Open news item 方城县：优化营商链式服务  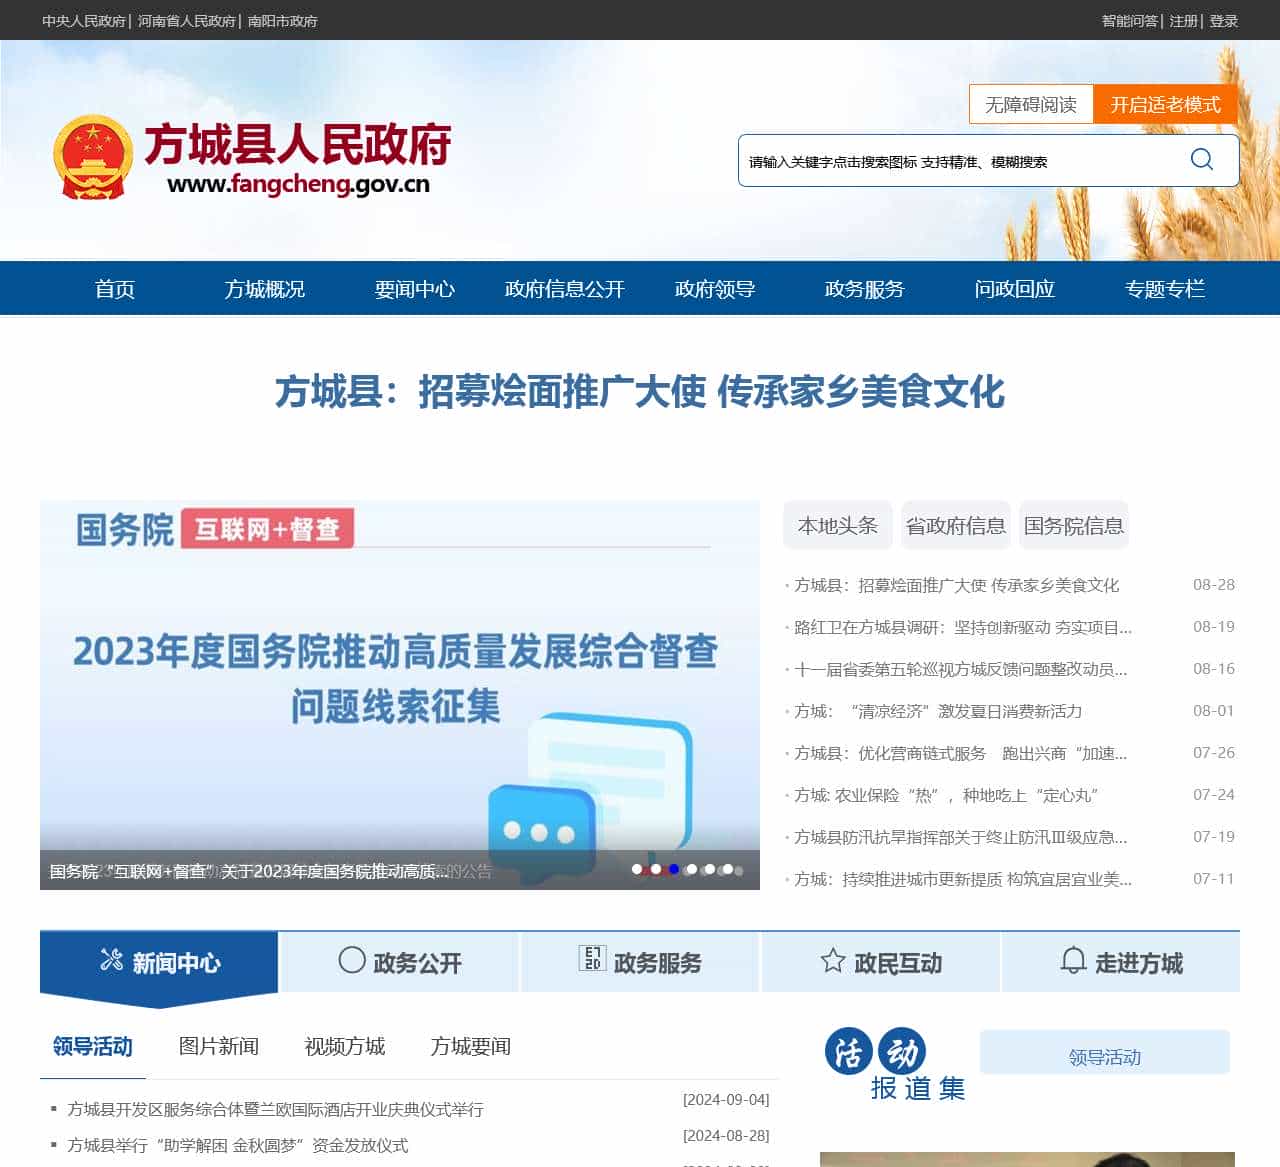point(961,753)
